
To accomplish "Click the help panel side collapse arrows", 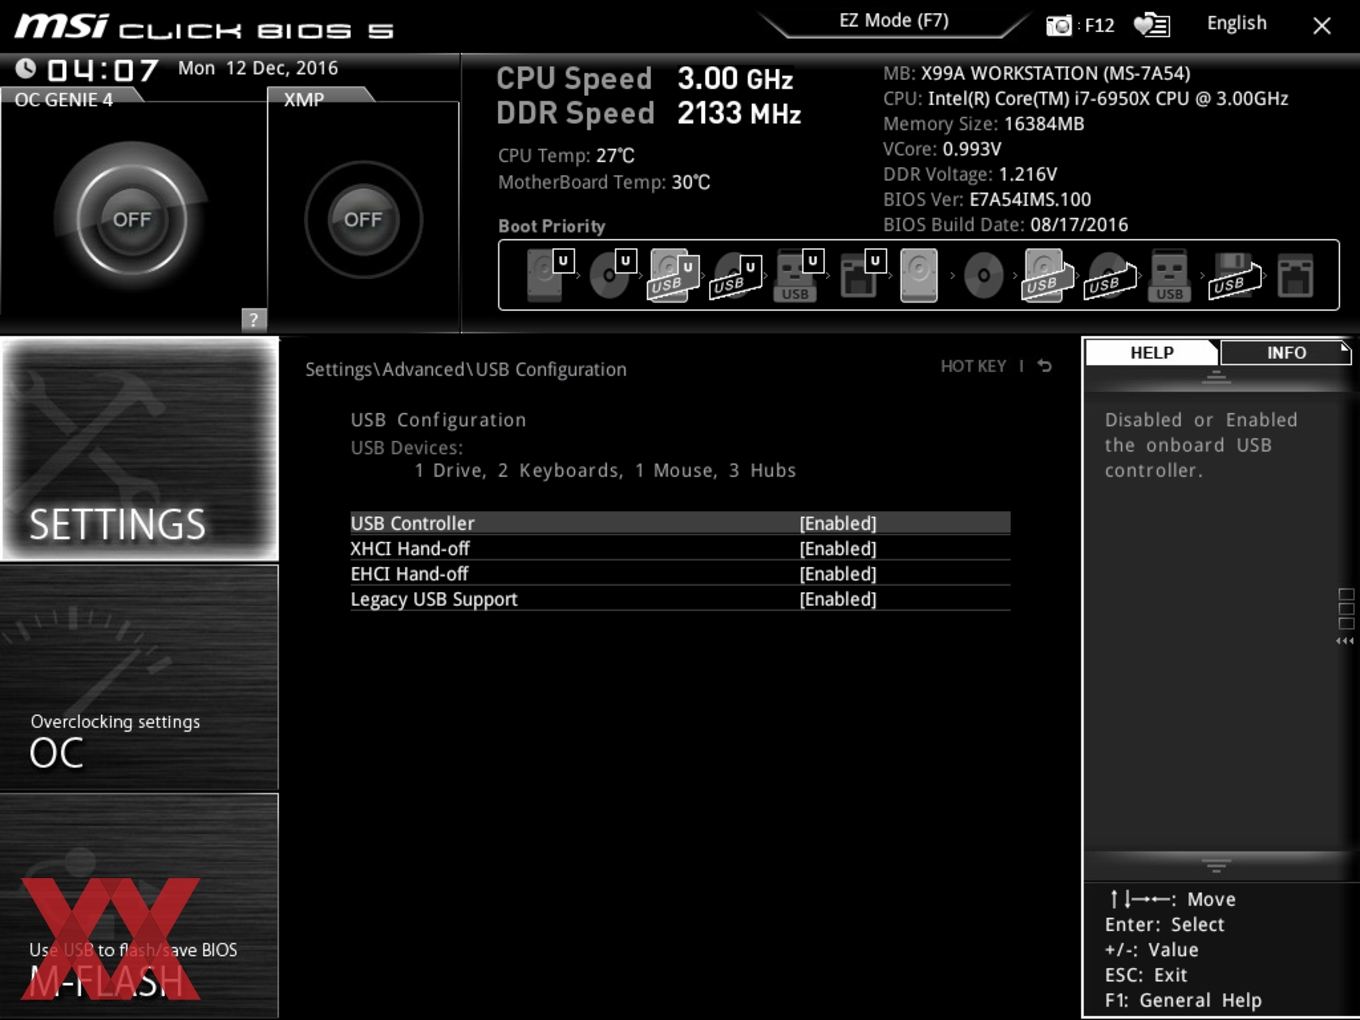I will coord(1346,641).
